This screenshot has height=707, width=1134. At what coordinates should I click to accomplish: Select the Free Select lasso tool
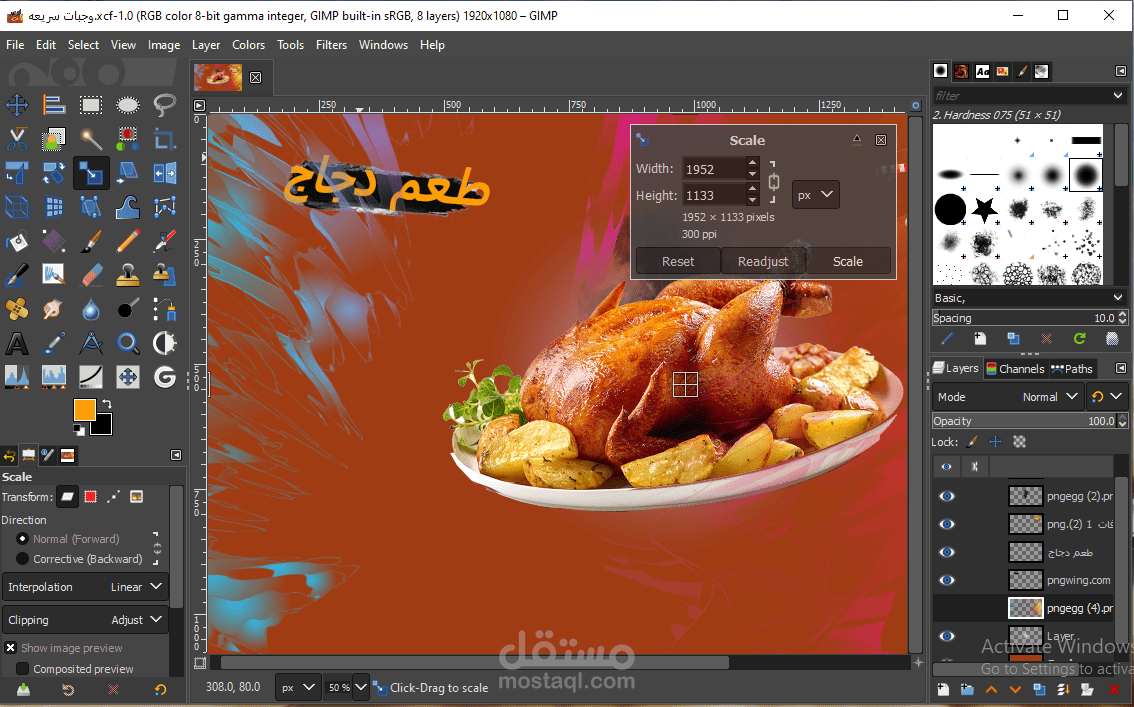(165, 105)
